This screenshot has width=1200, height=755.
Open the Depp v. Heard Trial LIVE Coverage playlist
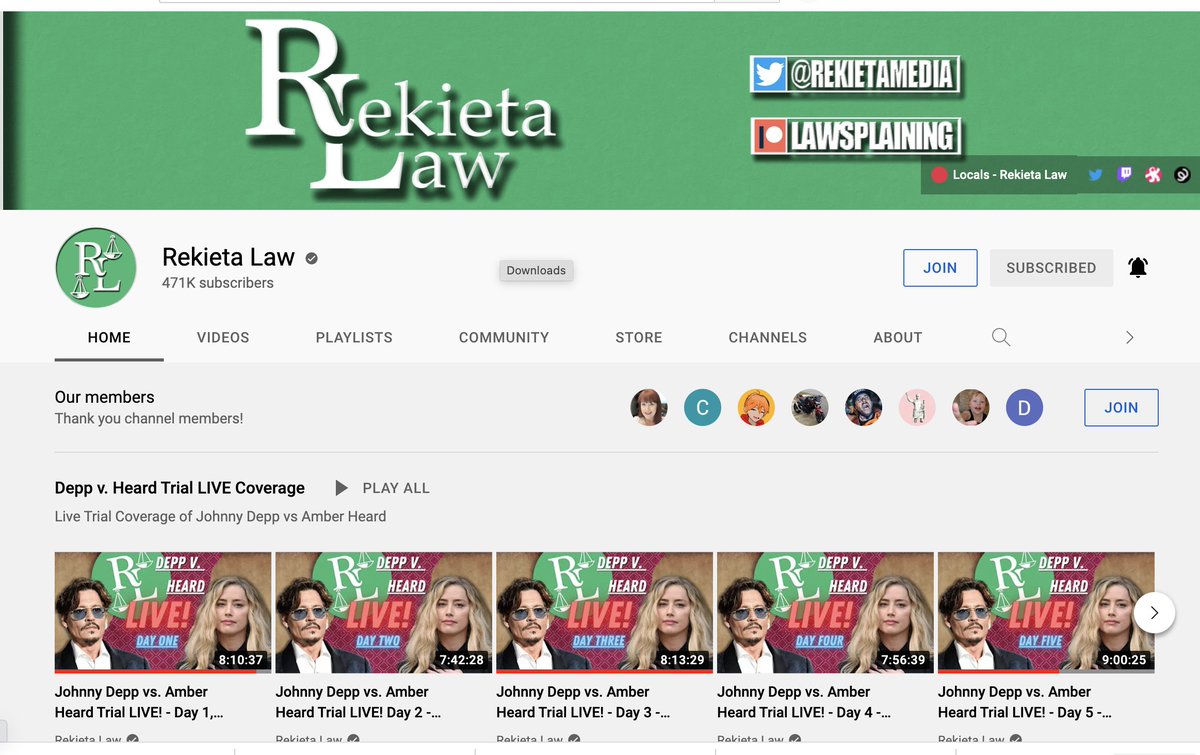179,488
